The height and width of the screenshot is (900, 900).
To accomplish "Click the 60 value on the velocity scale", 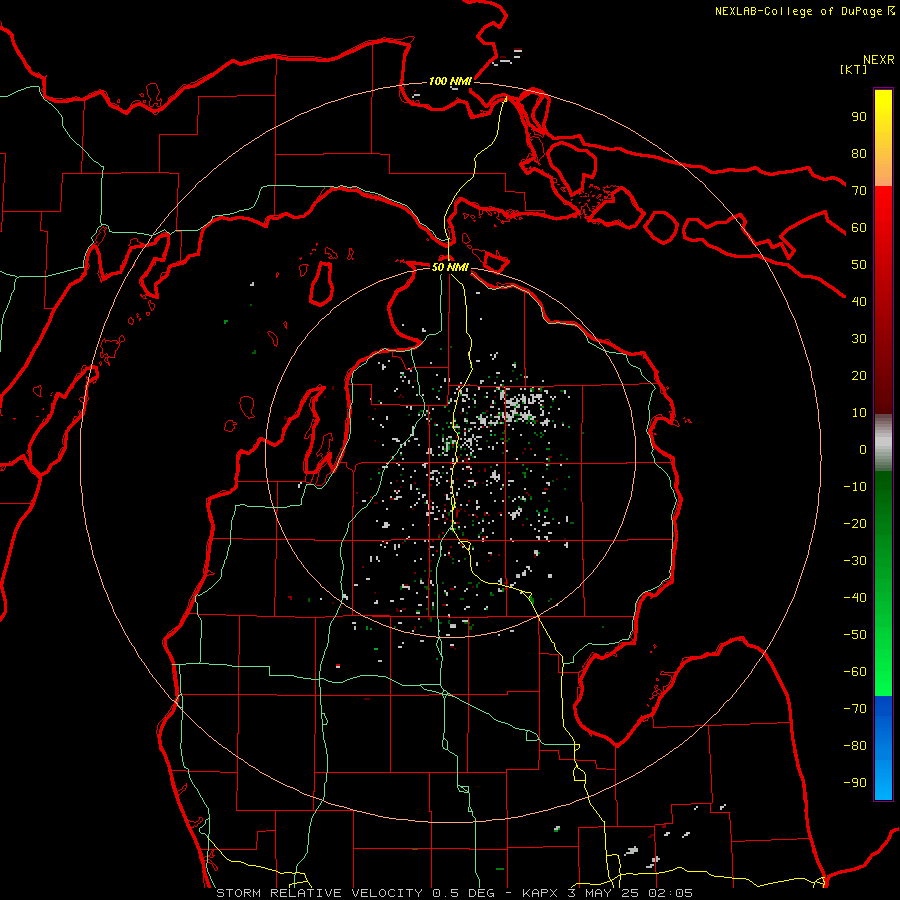I will [859, 227].
